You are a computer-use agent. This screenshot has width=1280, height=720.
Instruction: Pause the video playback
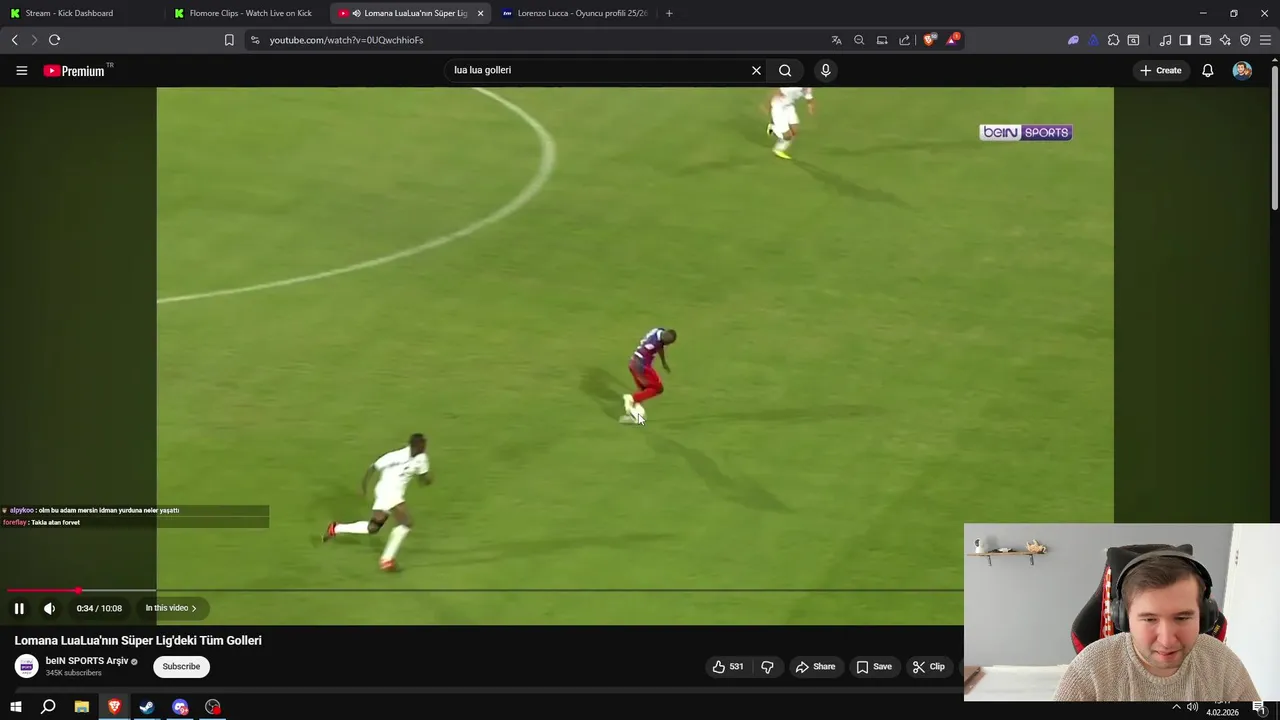click(19, 608)
